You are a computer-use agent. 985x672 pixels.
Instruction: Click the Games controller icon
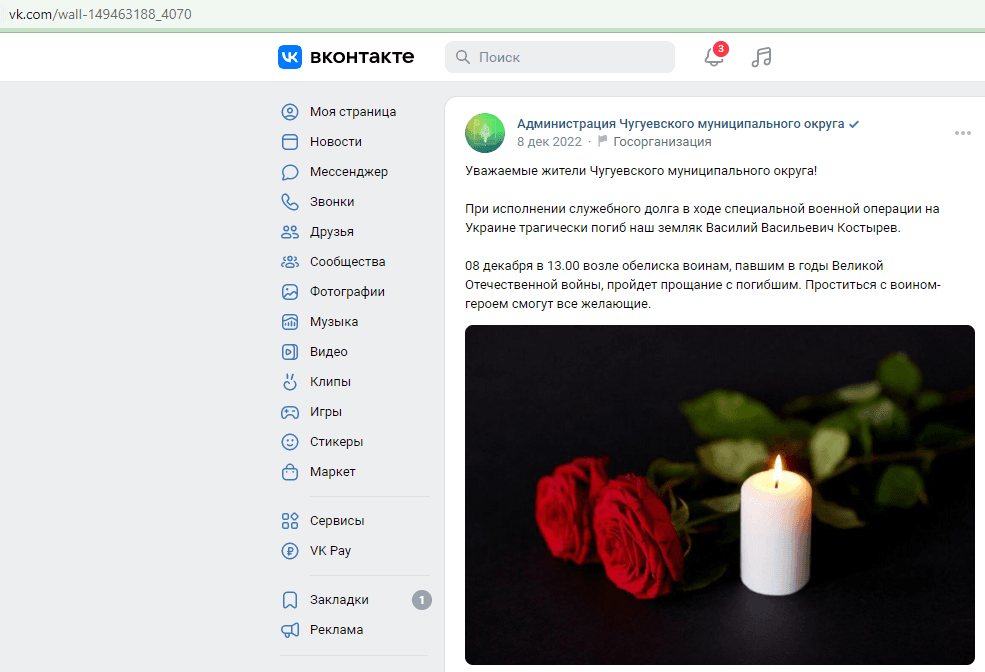pyautogui.click(x=290, y=412)
